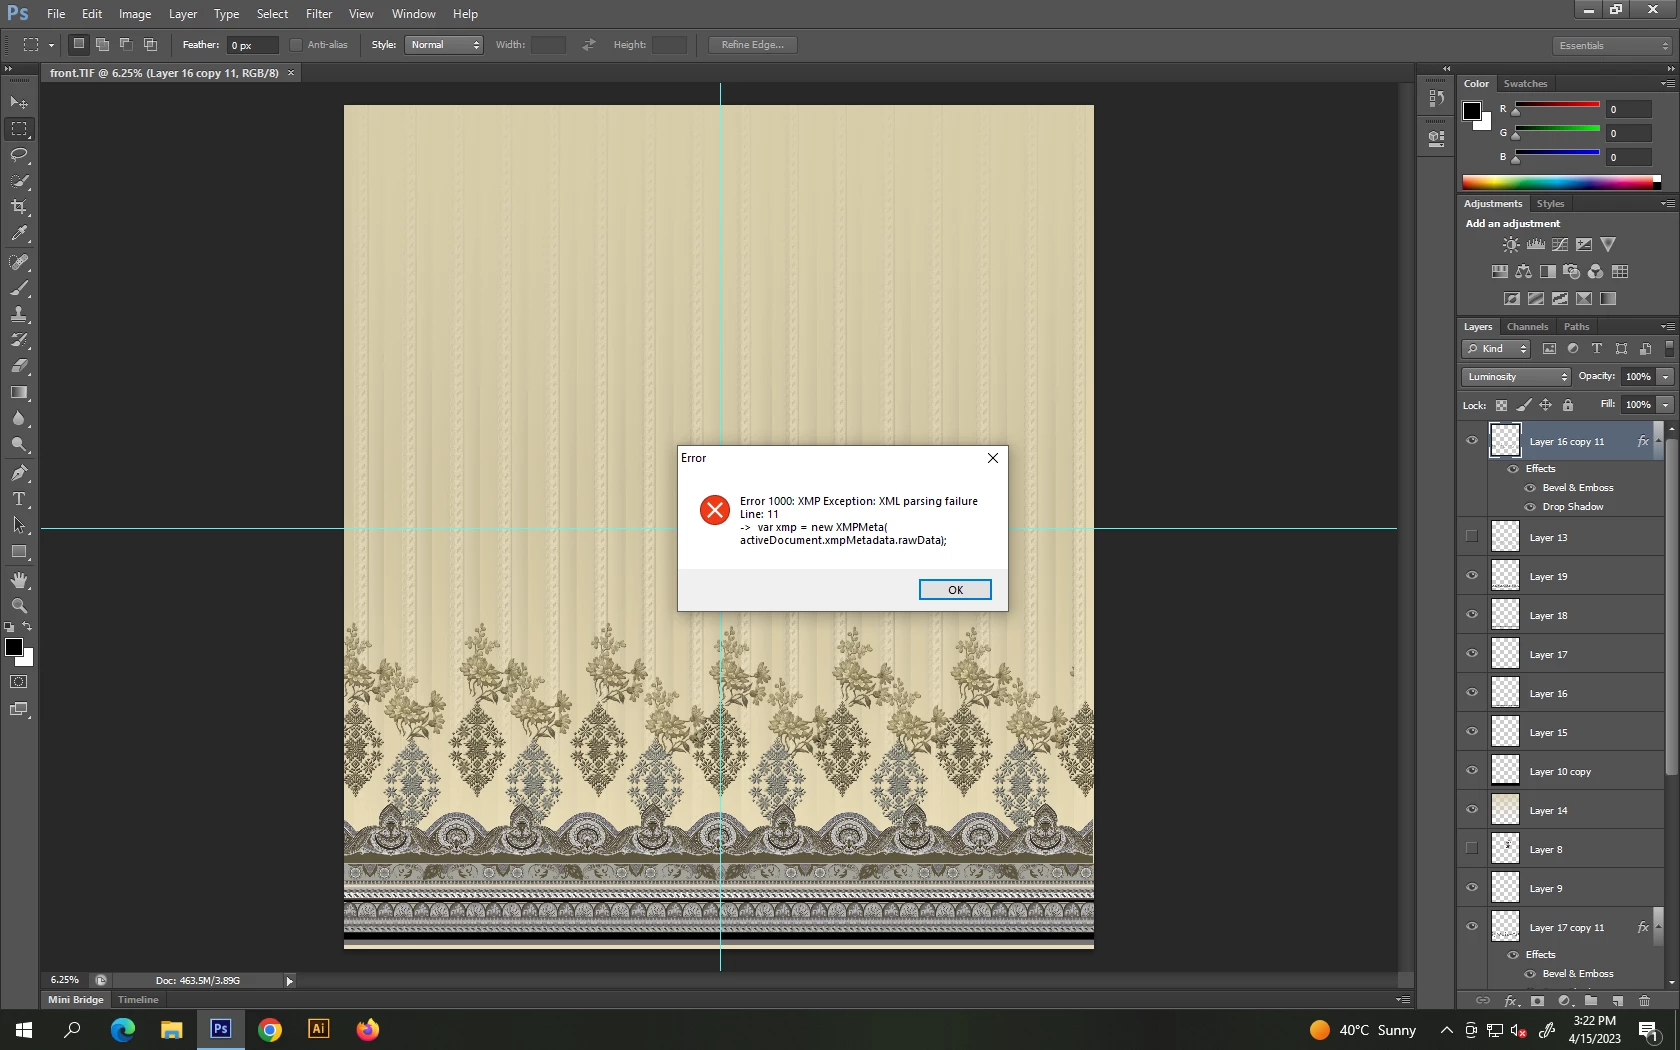Close the Error dialog with X
Image resolution: width=1680 pixels, height=1050 pixels.
tap(993, 458)
